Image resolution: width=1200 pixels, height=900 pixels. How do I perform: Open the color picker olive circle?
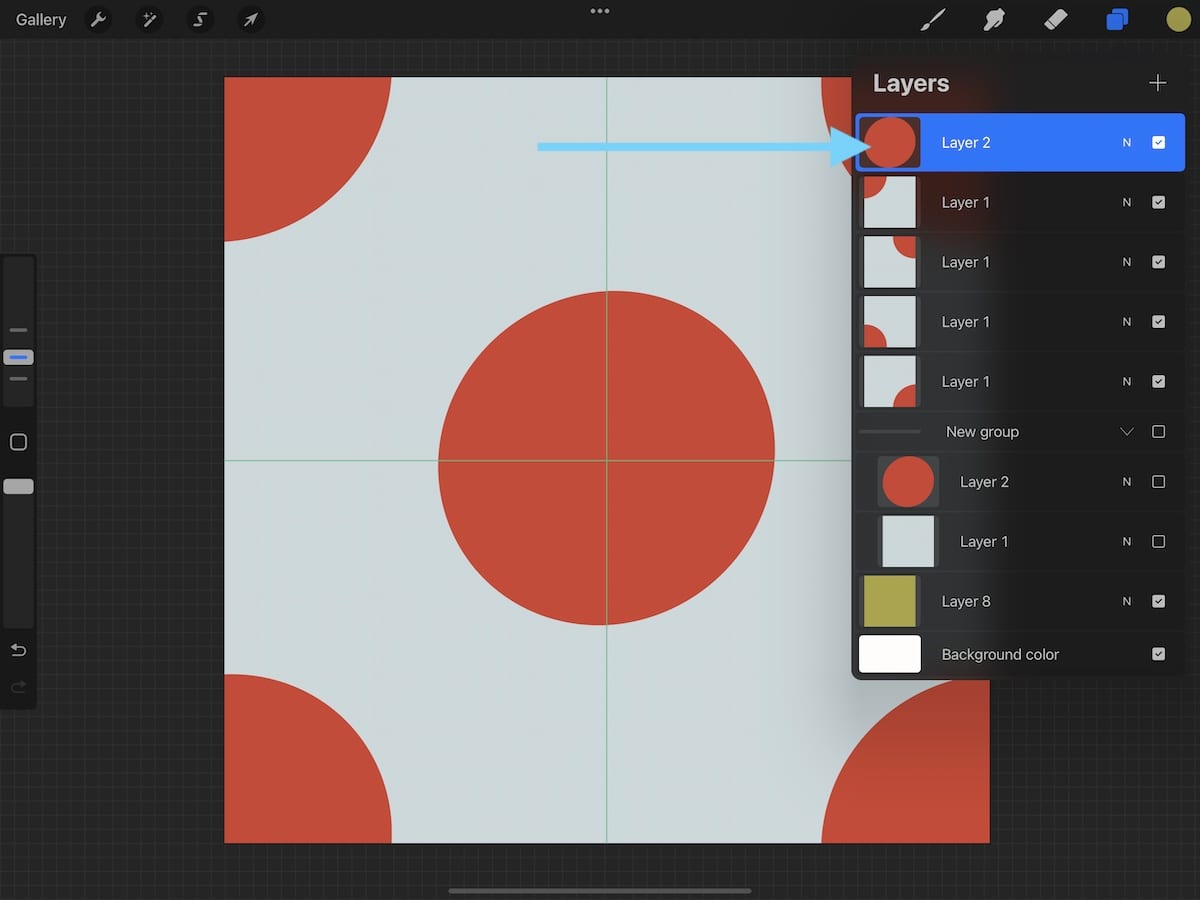click(x=1178, y=19)
